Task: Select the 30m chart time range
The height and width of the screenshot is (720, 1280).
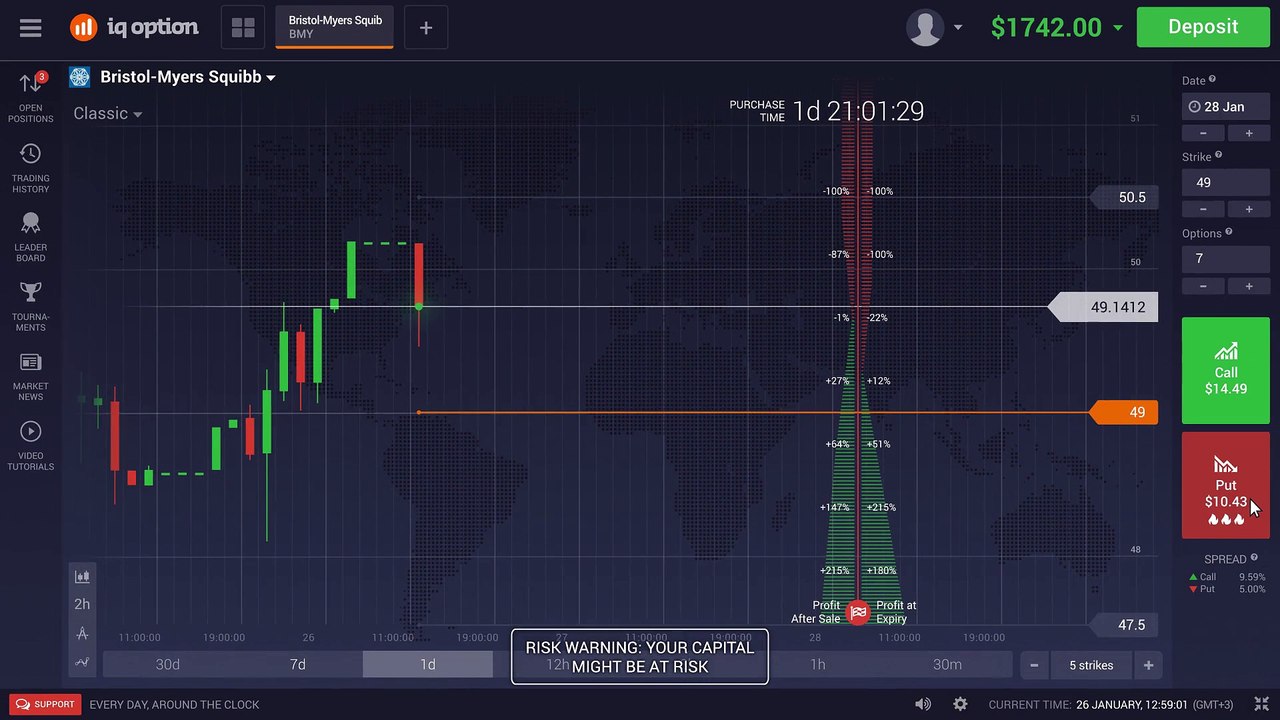Action: point(947,665)
